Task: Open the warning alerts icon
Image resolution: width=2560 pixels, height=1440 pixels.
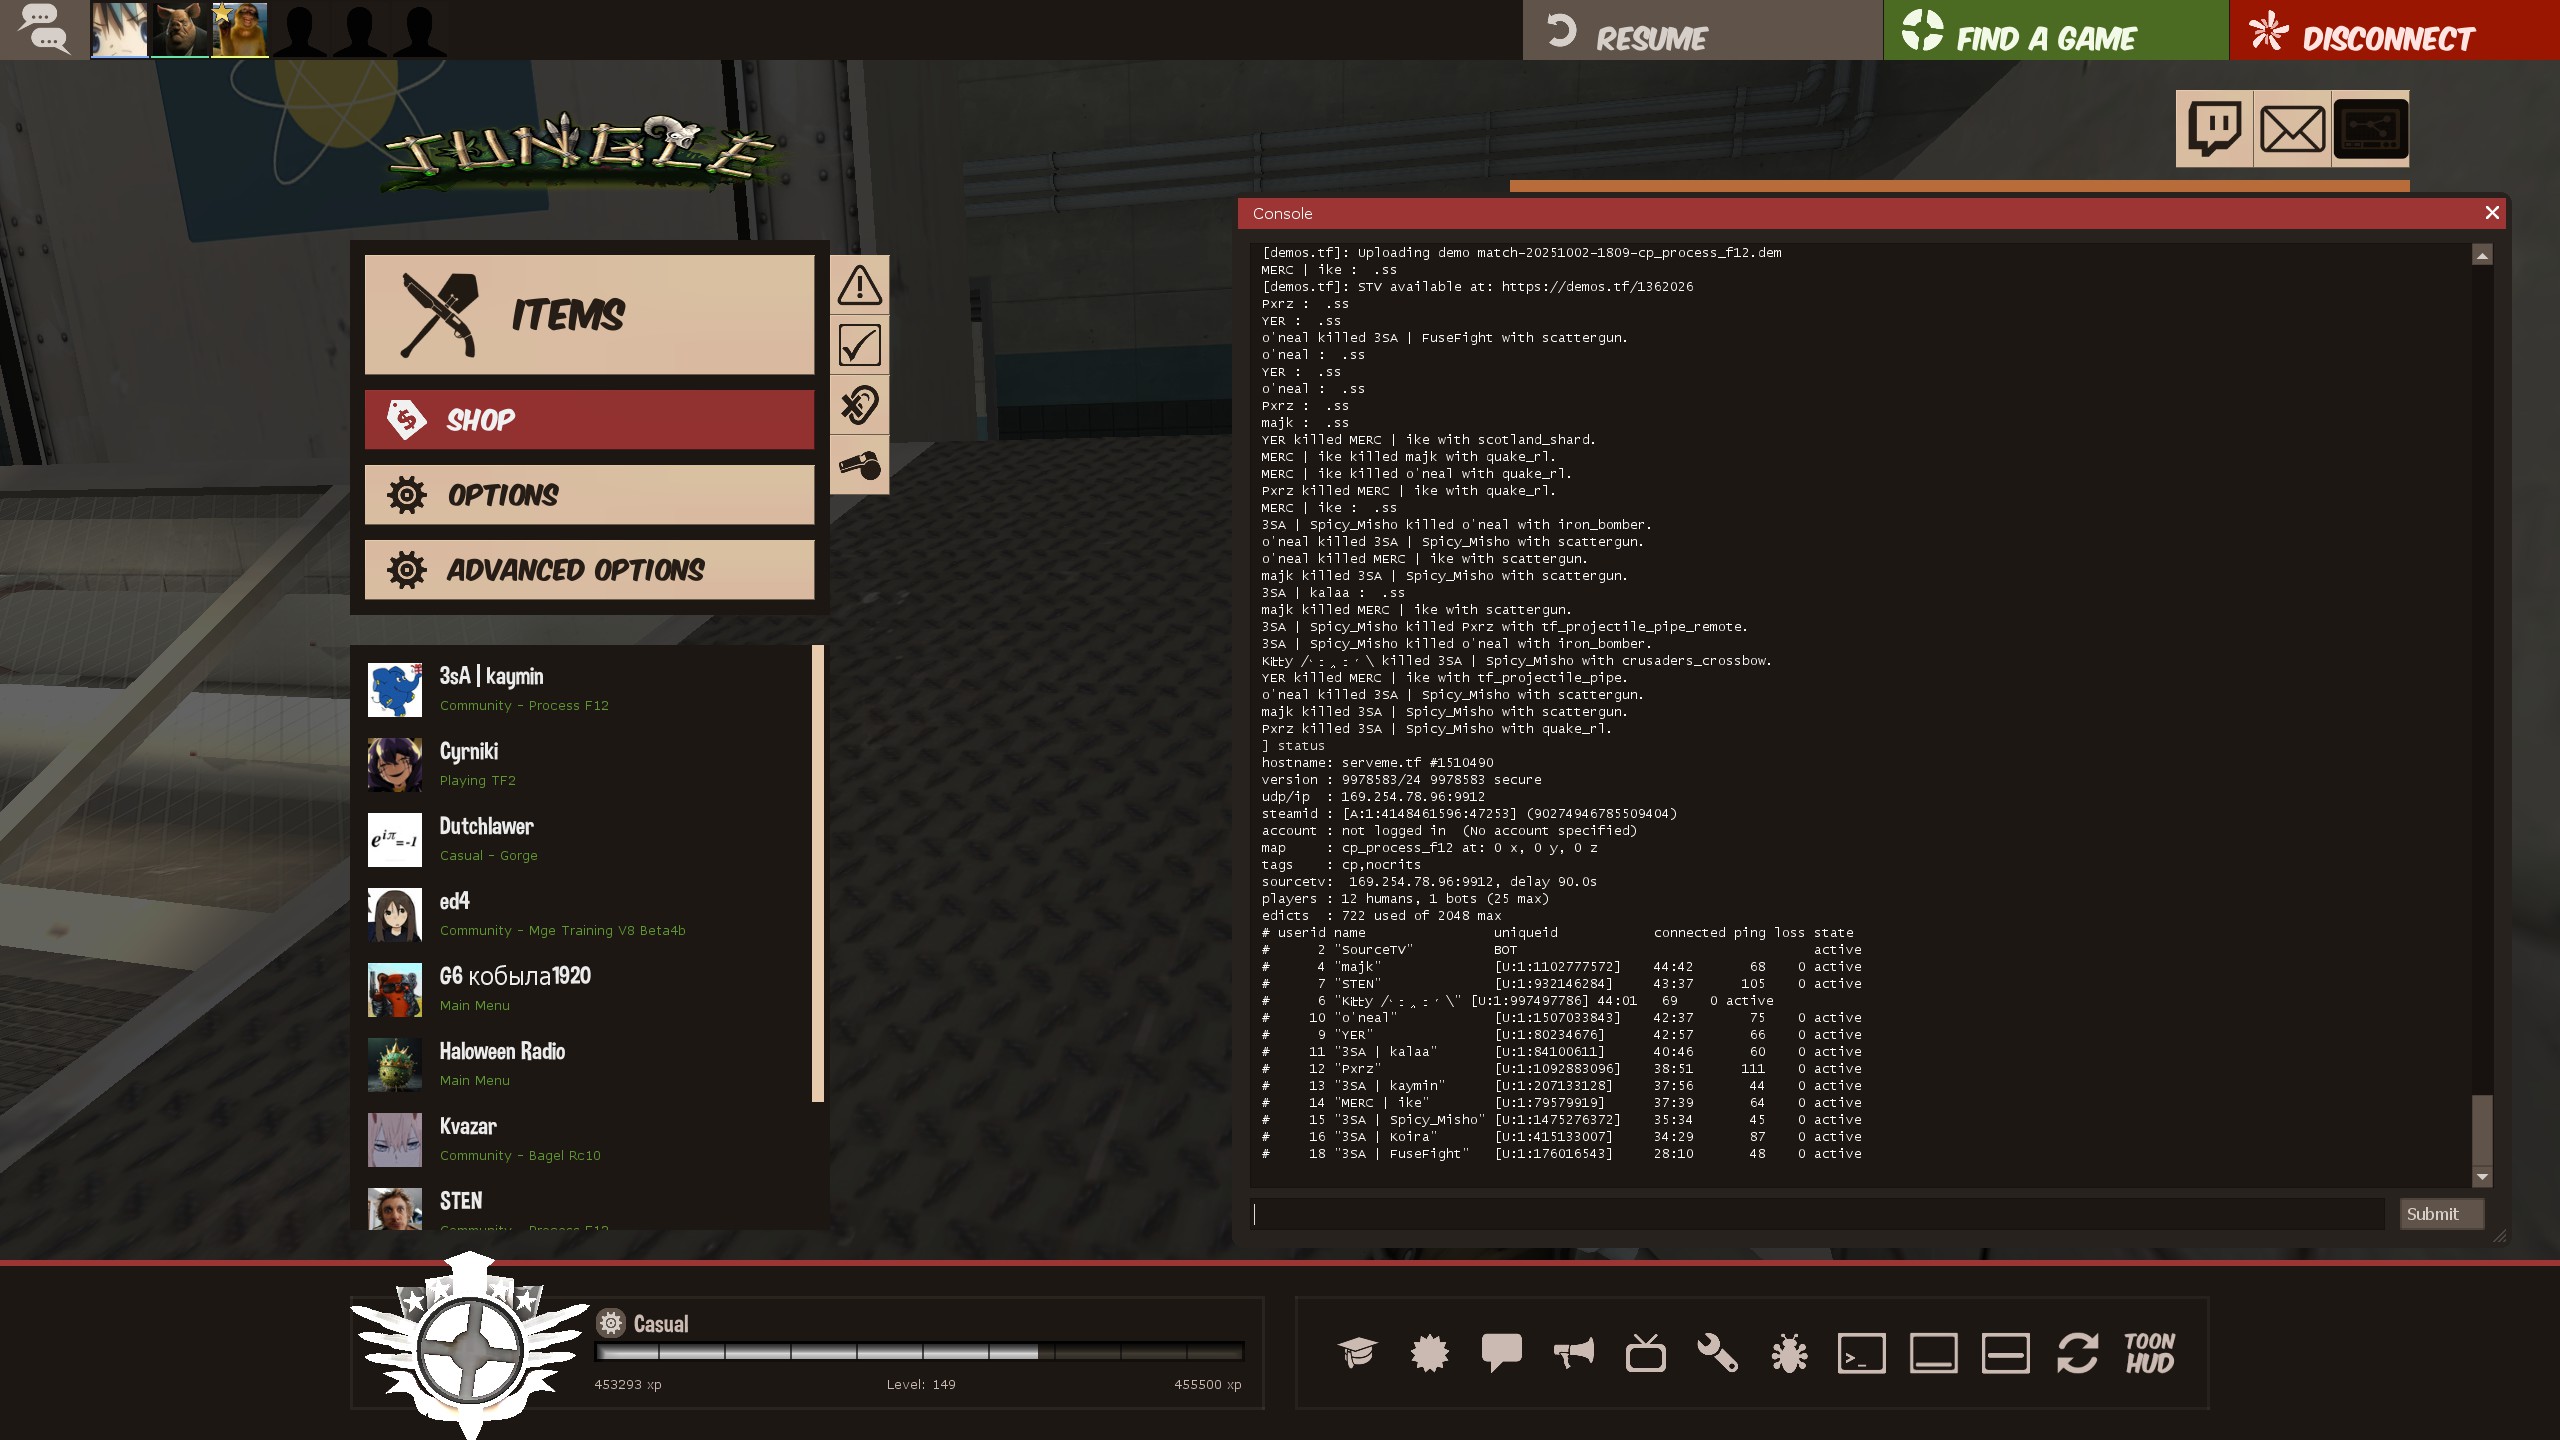Action: (859, 286)
